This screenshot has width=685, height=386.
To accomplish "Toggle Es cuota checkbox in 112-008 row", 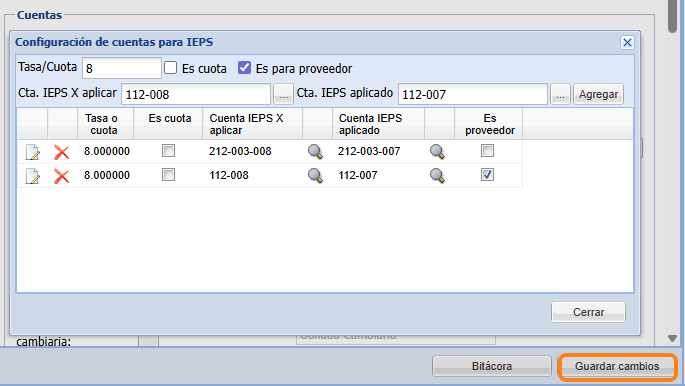I will [x=168, y=175].
